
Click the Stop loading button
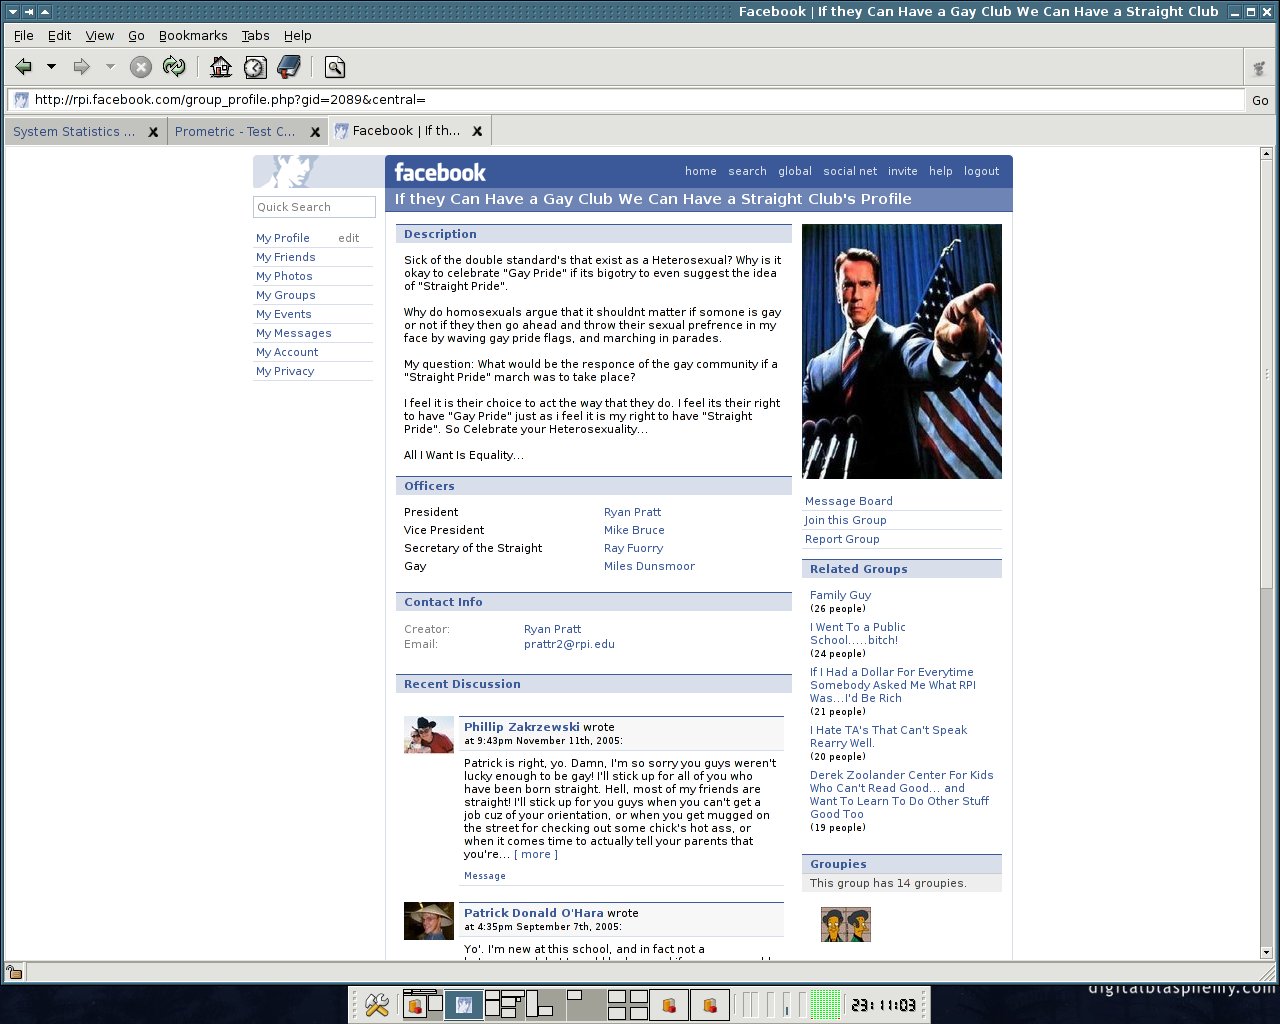click(141, 67)
